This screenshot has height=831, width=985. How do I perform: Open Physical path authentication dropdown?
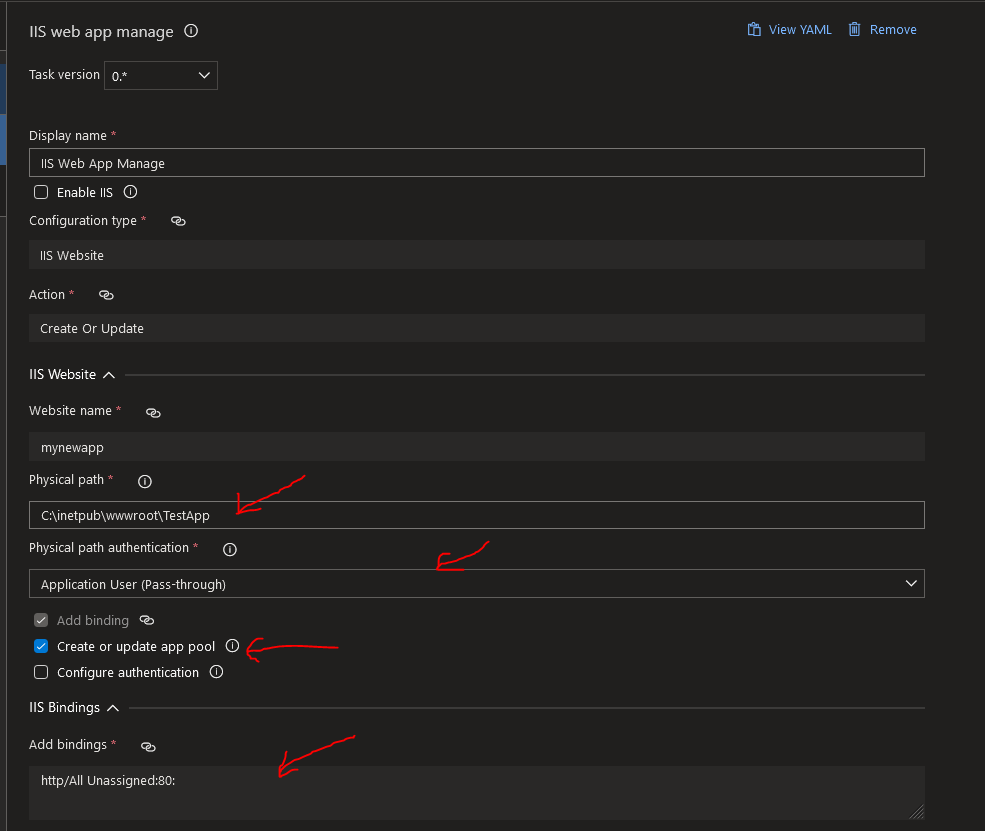[477, 584]
